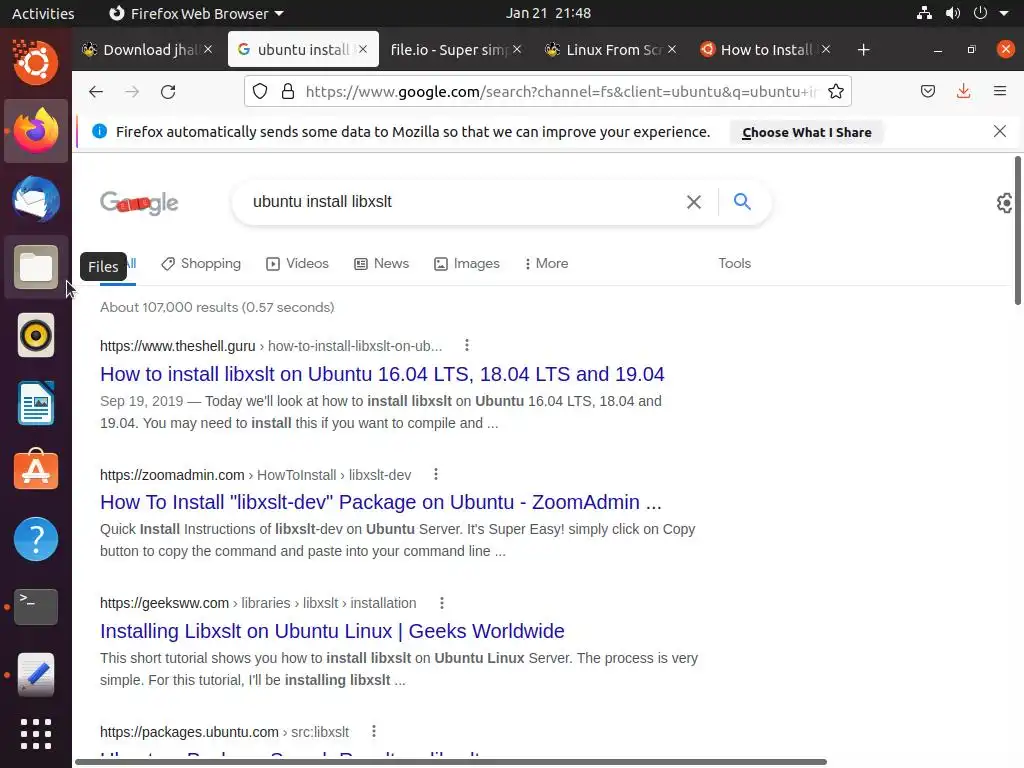Open the Firefox downloads panel
The width and height of the screenshot is (1024, 768).
963,91
